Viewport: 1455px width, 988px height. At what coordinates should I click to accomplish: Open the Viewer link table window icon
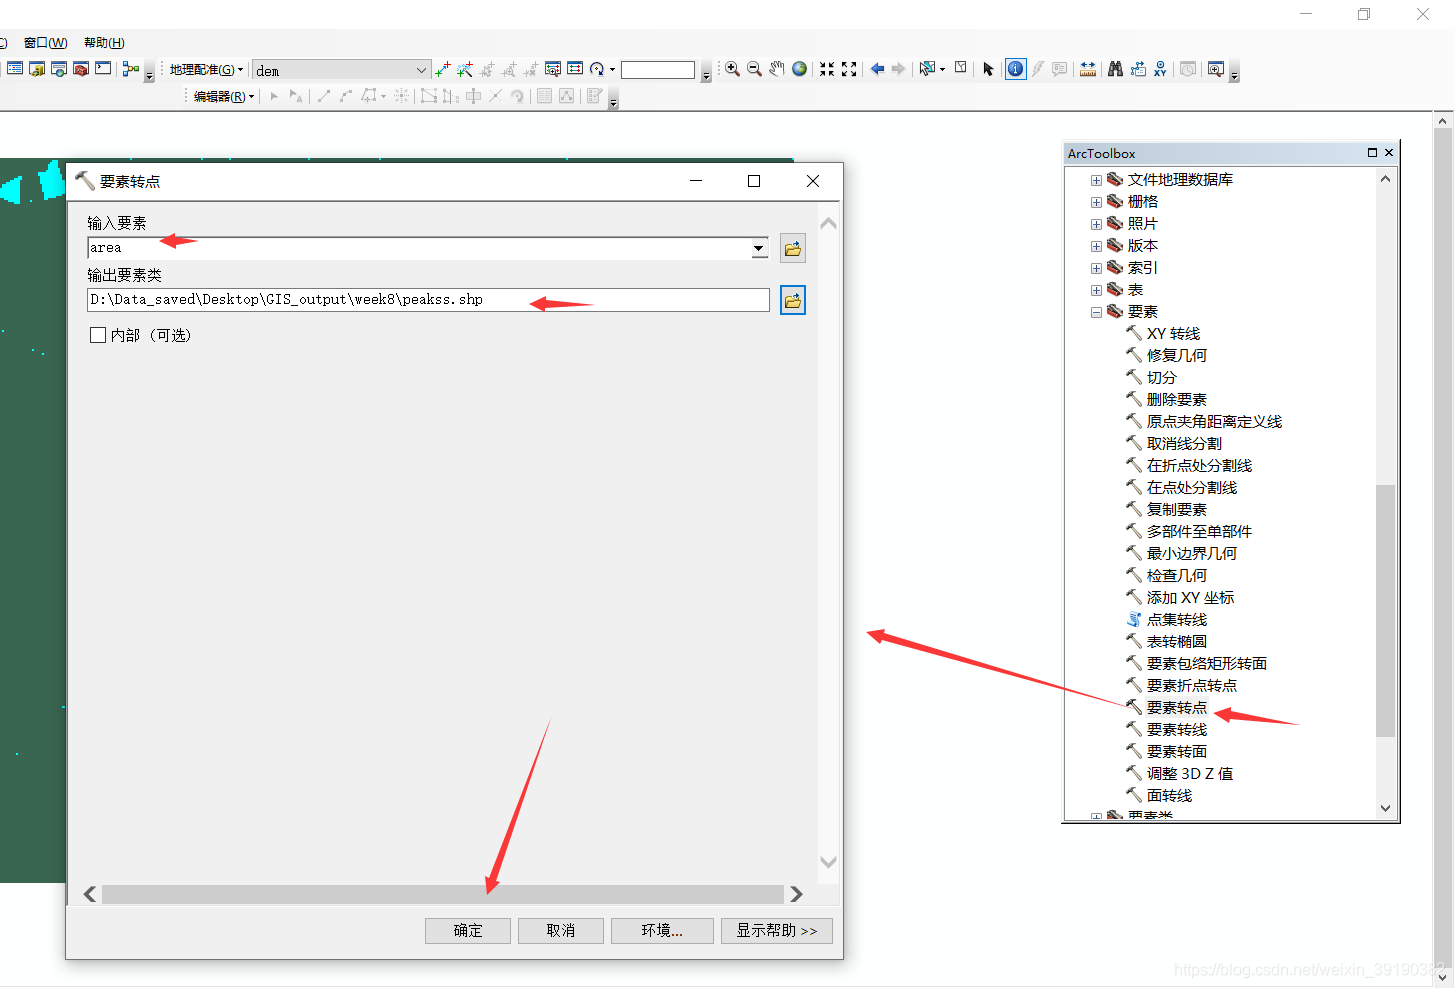tap(553, 69)
